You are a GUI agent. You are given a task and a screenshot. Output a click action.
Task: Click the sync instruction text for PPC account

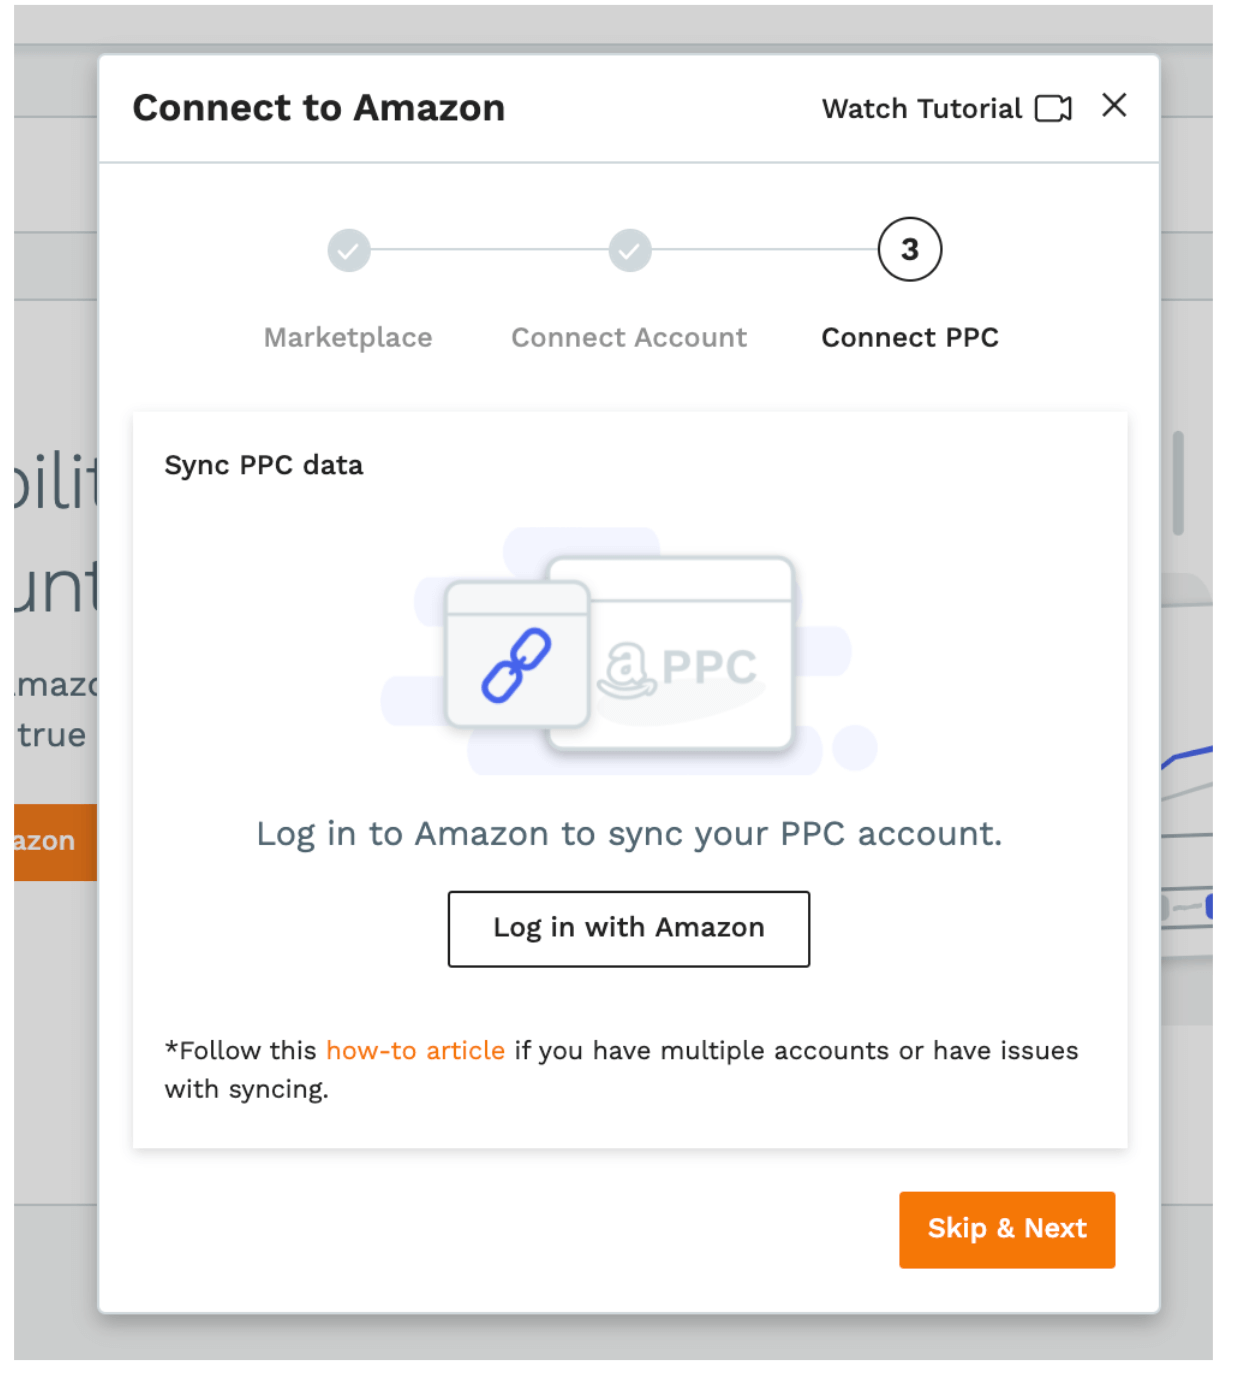pyautogui.click(x=629, y=833)
